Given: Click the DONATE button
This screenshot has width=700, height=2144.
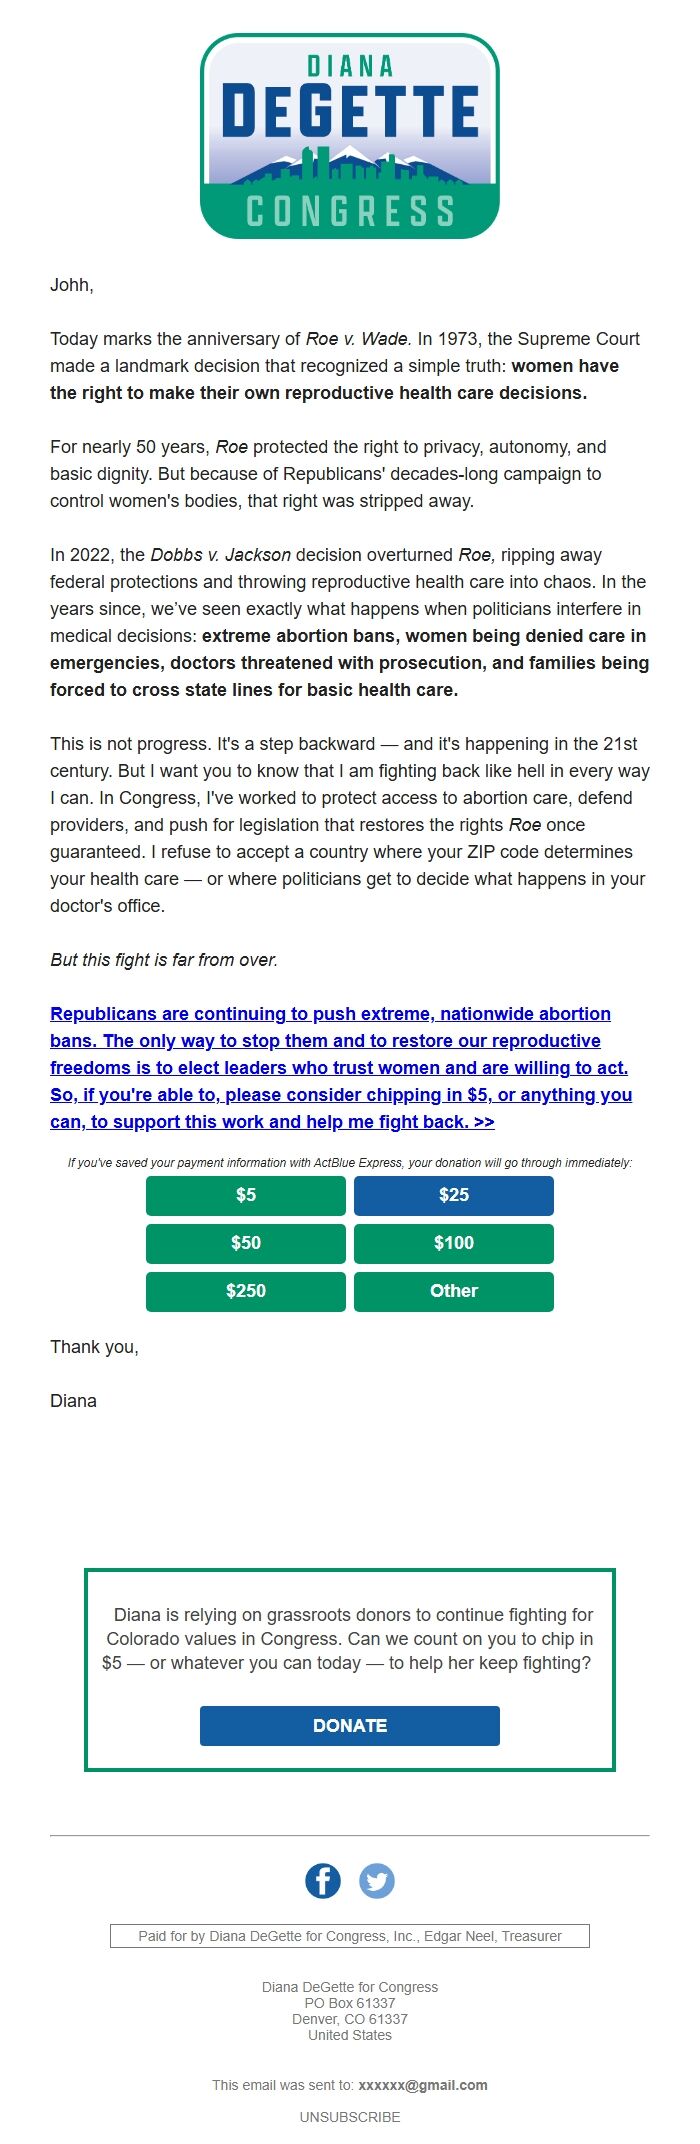Looking at the screenshot, I should pyautogui.click(x=349, y=1725).
